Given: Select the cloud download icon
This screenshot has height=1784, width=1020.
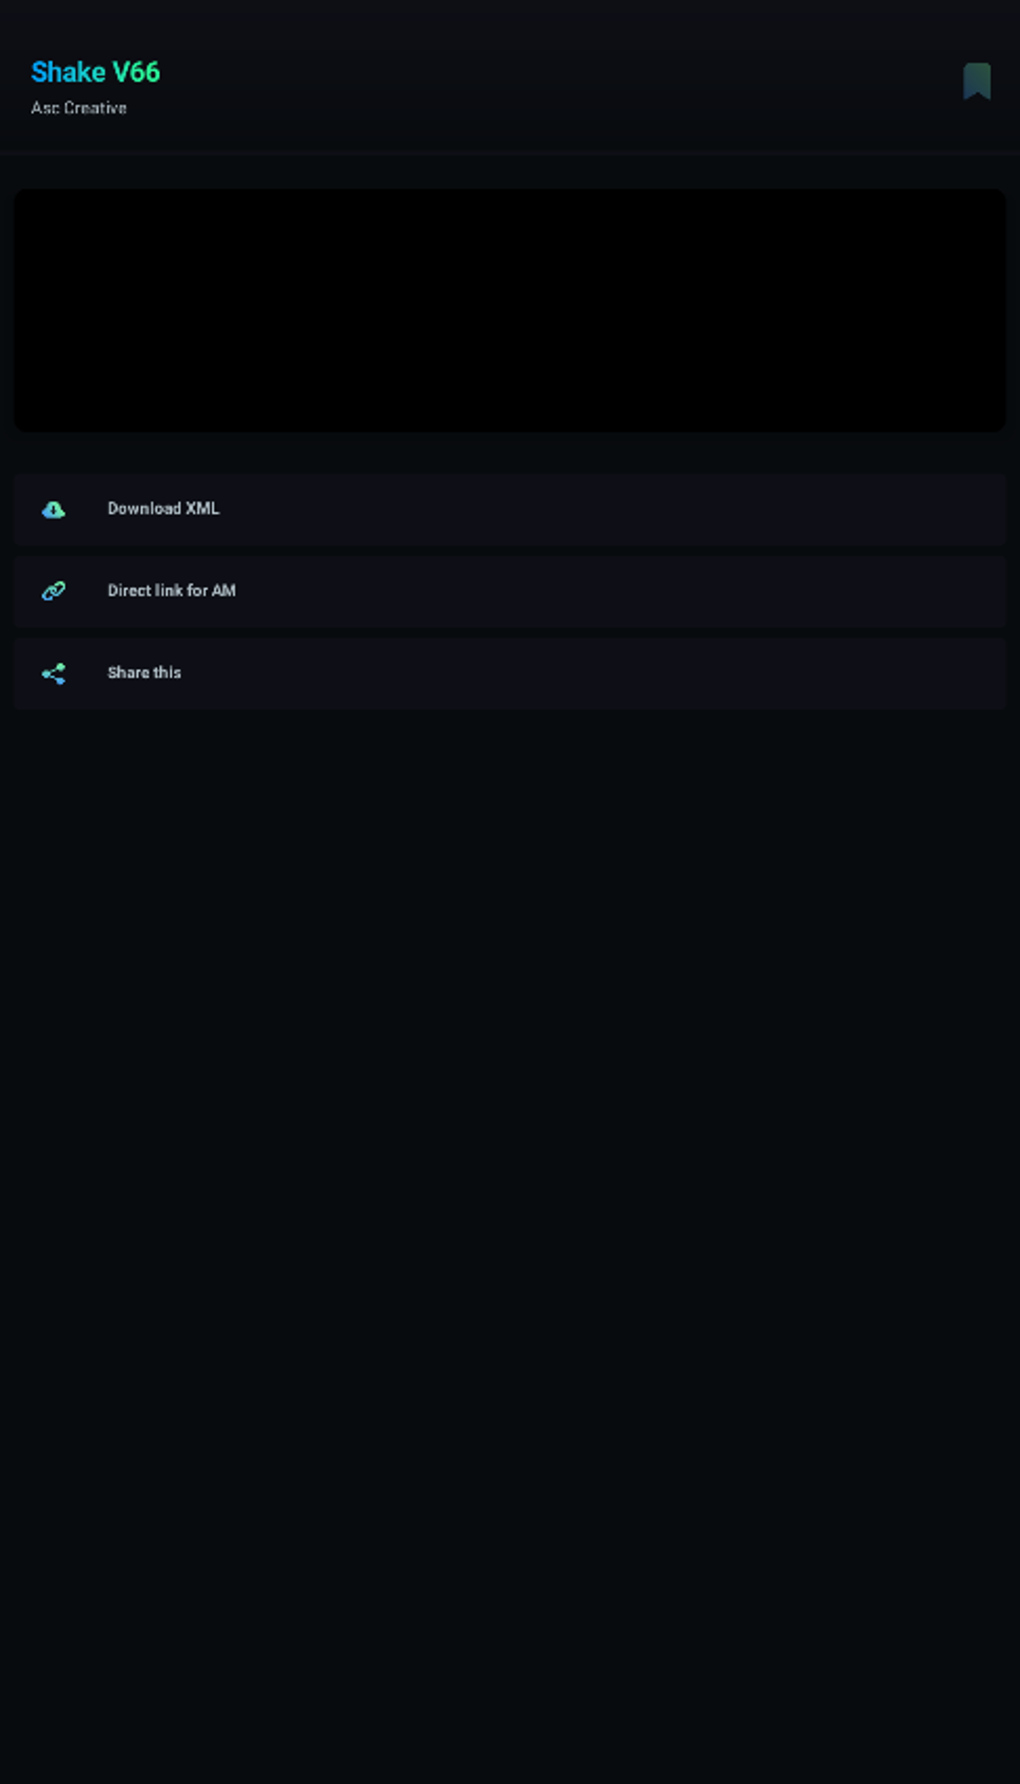Looking at the screenshot, I should click(53, 509).
